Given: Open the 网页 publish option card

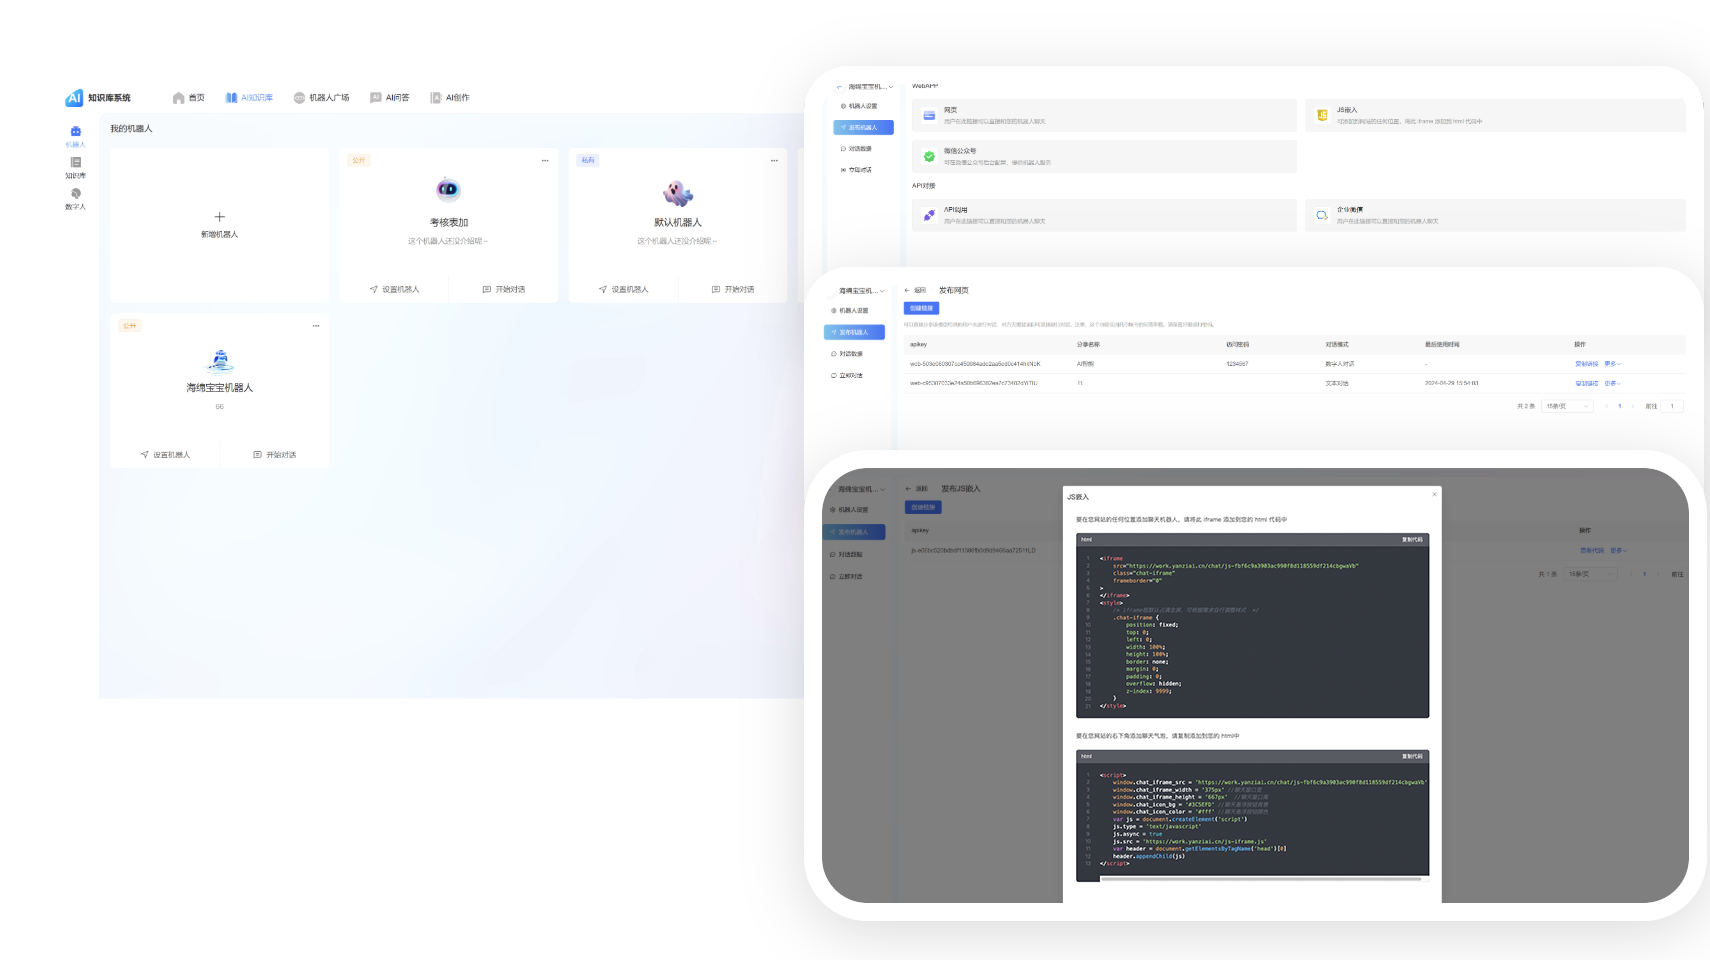Looking at the screenshot, I should point(1104,115).
